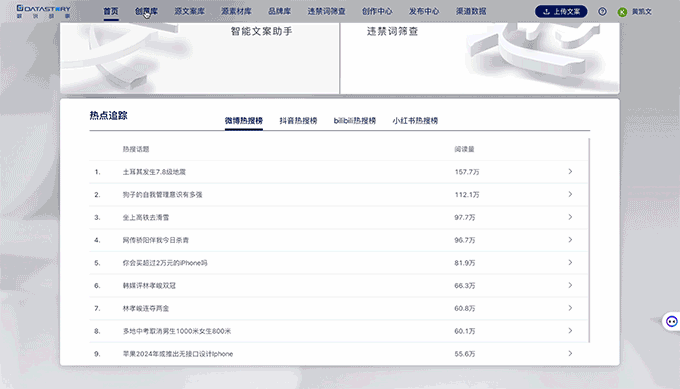Click topic 网传骄阳伴我今日杀青
Image resolution: width=680 pixels, height=389 pixels.
click(x=155, y=240)
